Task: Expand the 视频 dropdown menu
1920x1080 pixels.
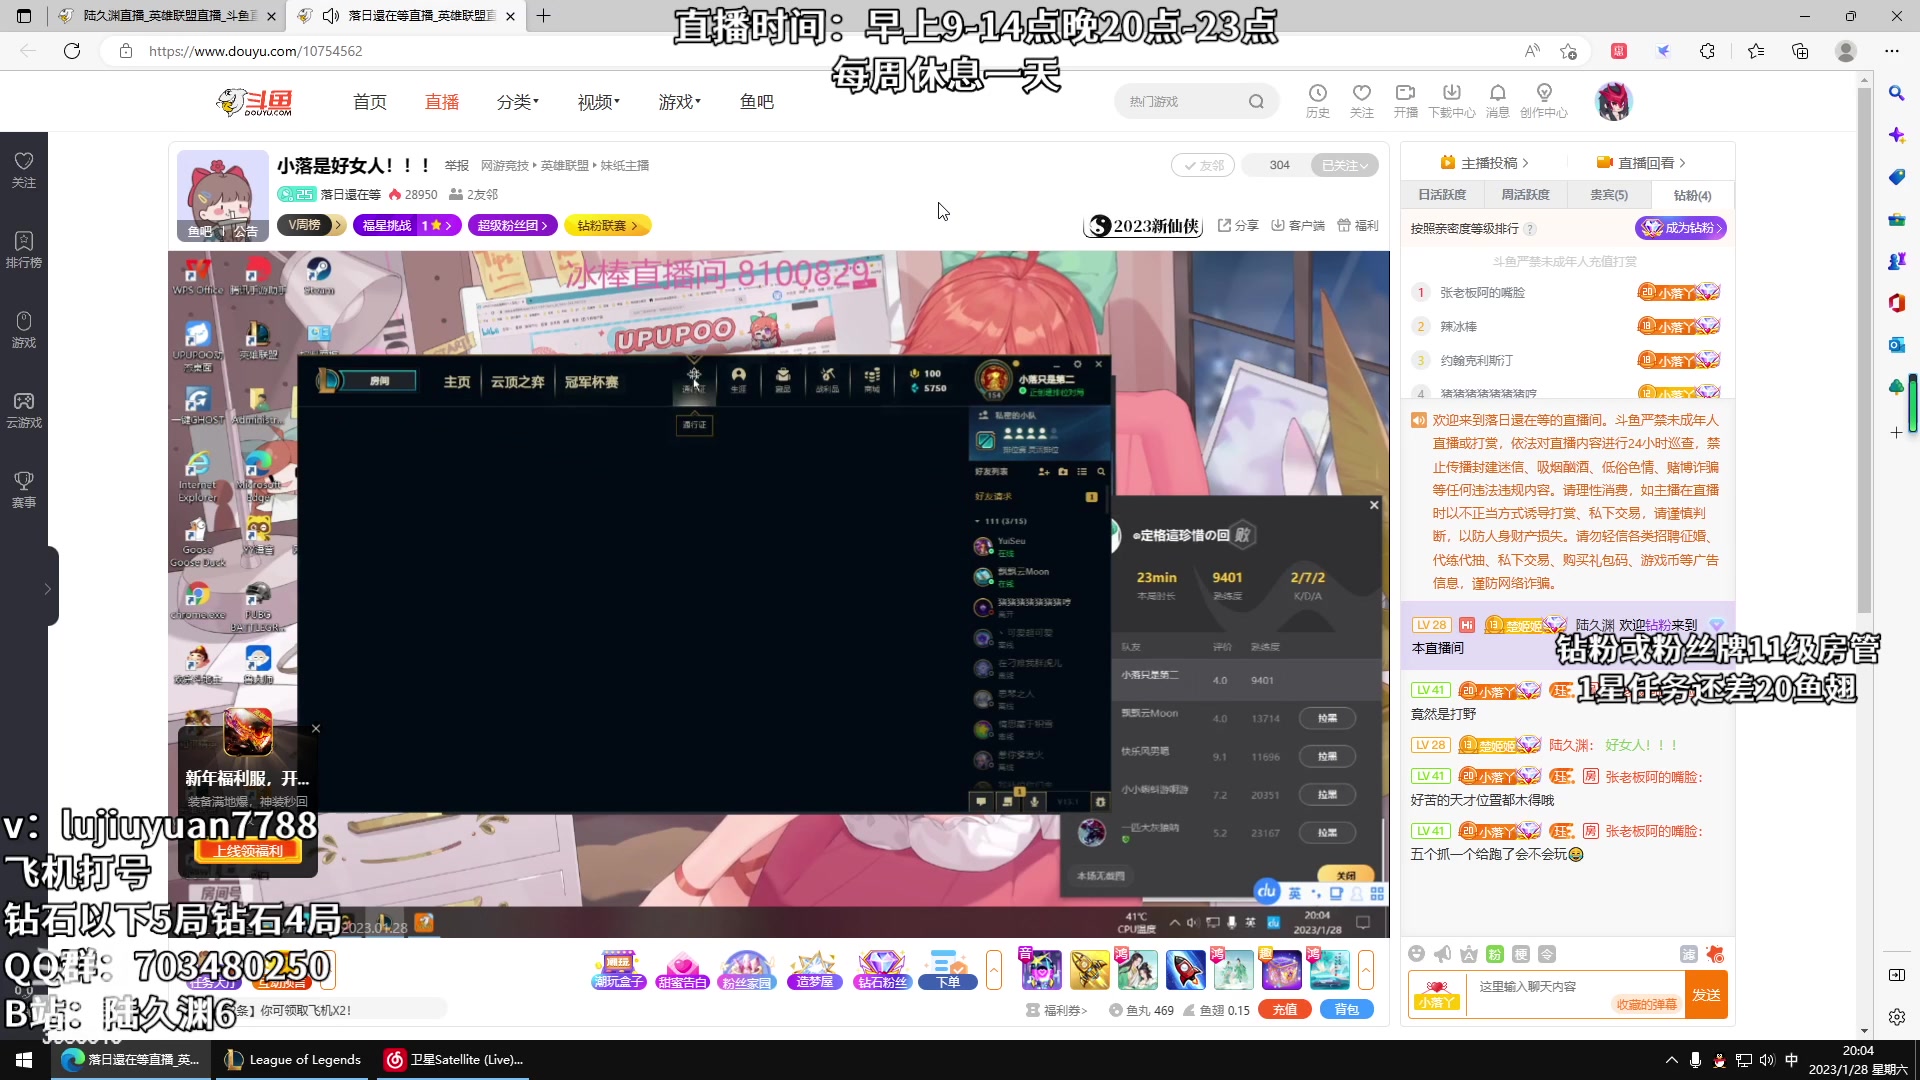Action: click(598, 102)
